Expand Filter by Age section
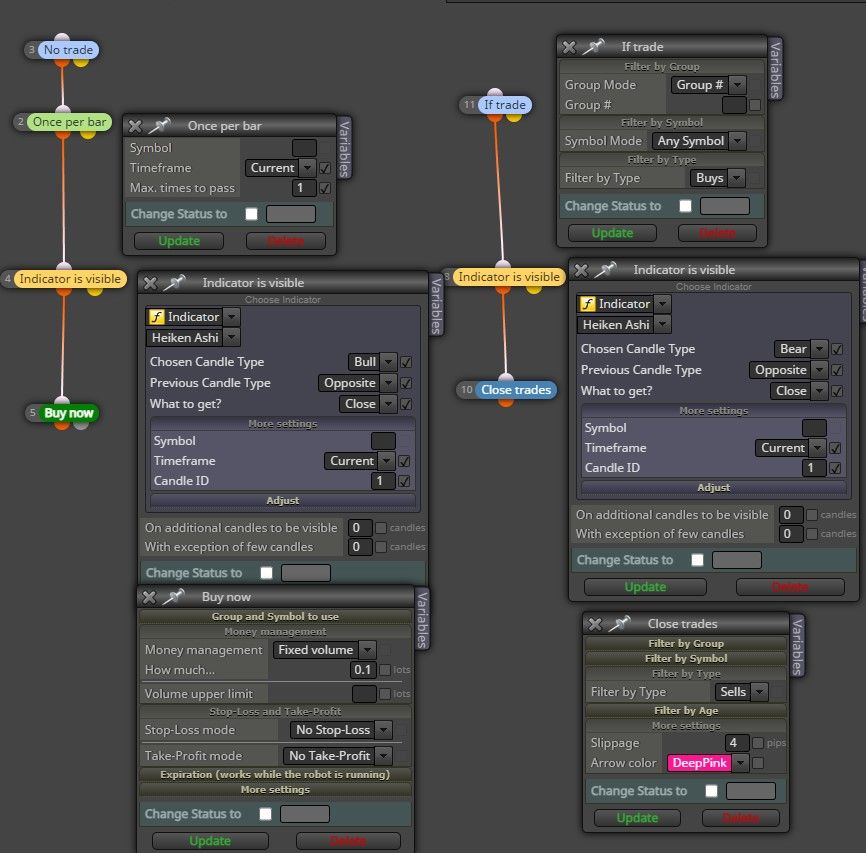The image size is (866, 853). 686,710
